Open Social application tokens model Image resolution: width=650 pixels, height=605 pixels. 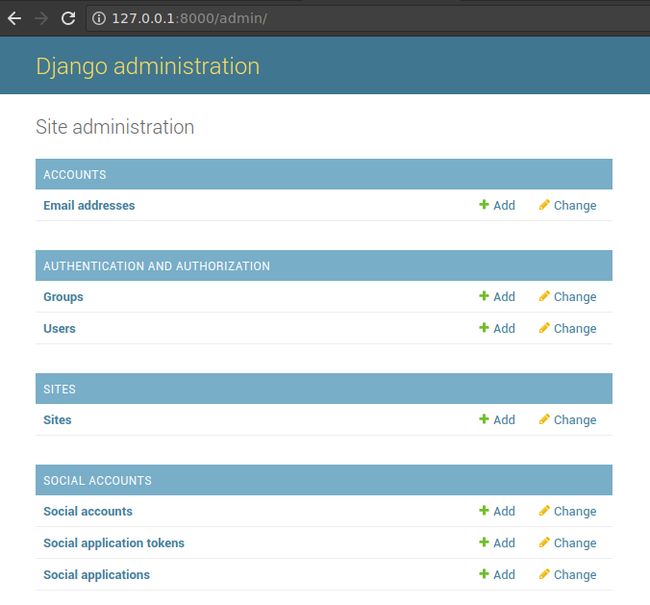(x=114, y=543)
